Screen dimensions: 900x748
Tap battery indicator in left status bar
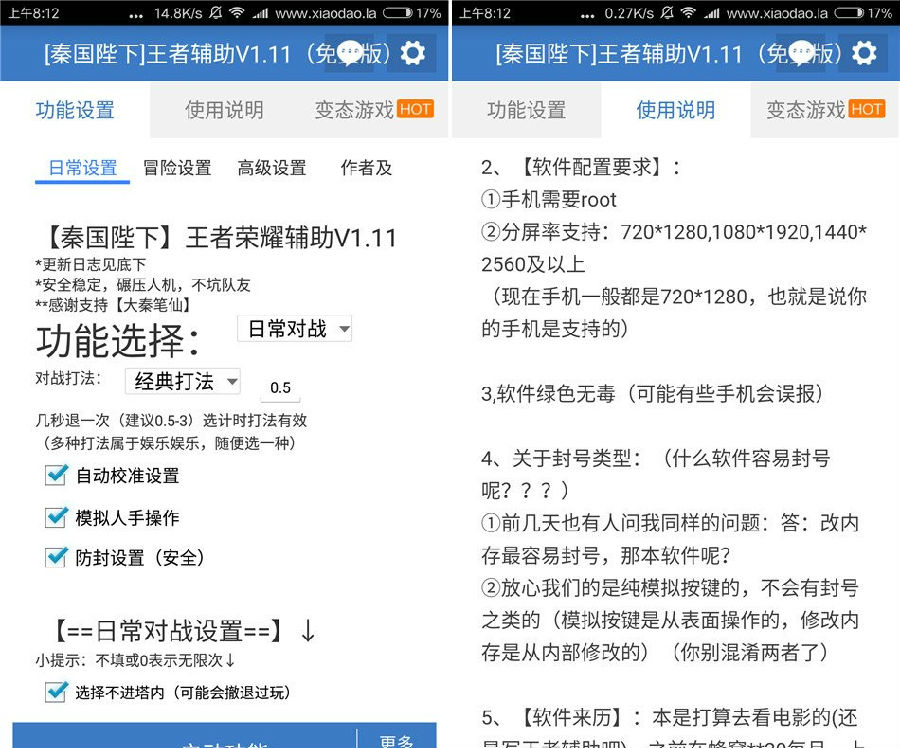pos(397,13)
